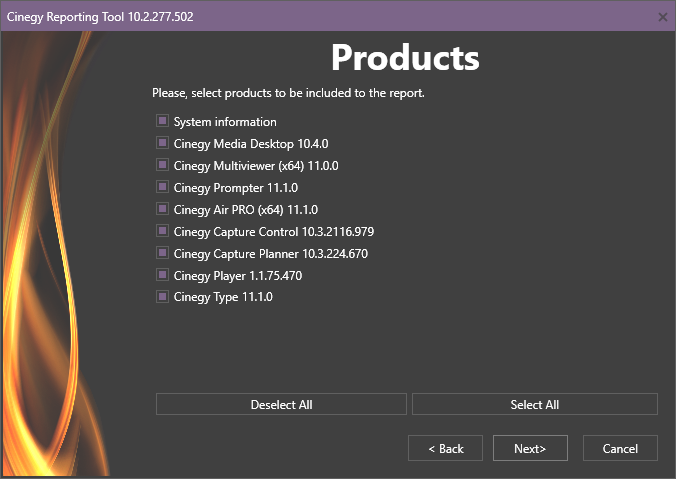
Task: Click the "Cinegy Player 1.1.75.470" label
Action: [238, 276]
